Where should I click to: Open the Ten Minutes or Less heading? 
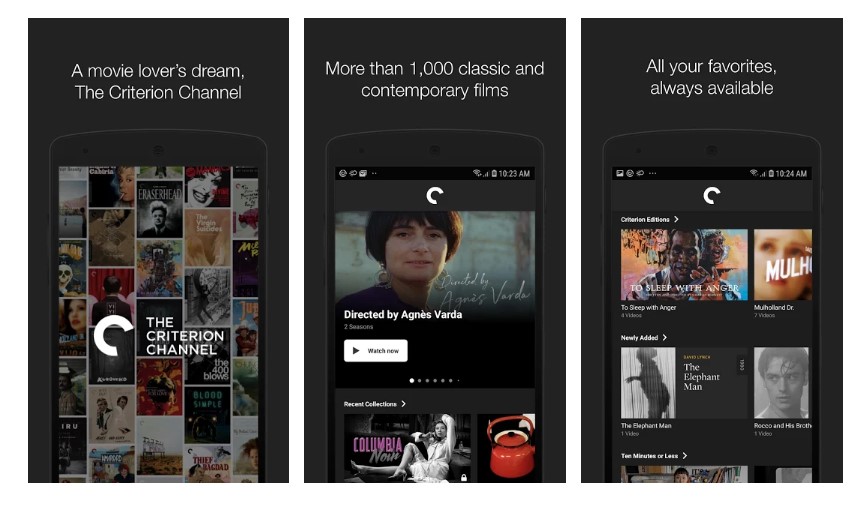click(x=649, y=456)
